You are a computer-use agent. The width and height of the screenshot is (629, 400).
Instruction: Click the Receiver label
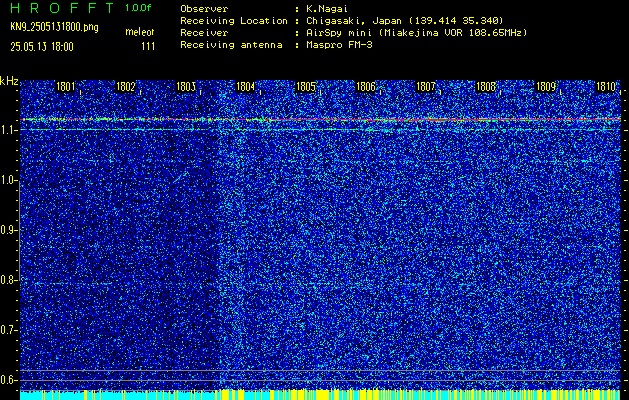[x=204, y=33]
